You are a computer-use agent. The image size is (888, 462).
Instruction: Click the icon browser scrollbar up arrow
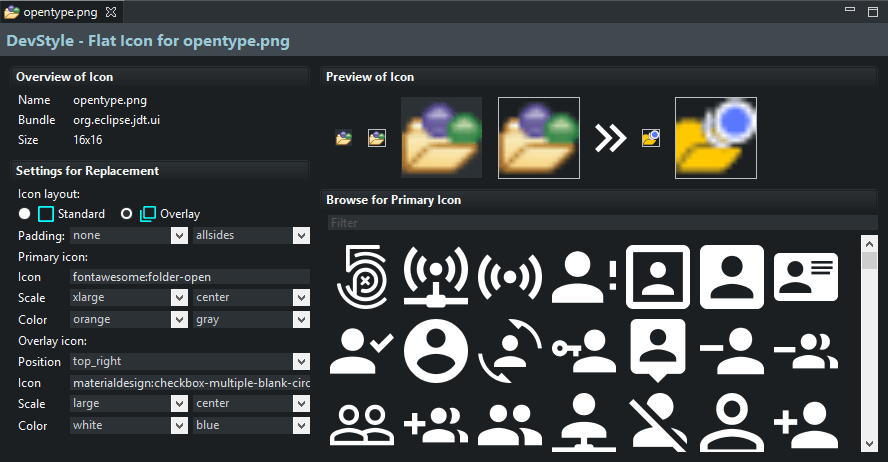(869, 243)
